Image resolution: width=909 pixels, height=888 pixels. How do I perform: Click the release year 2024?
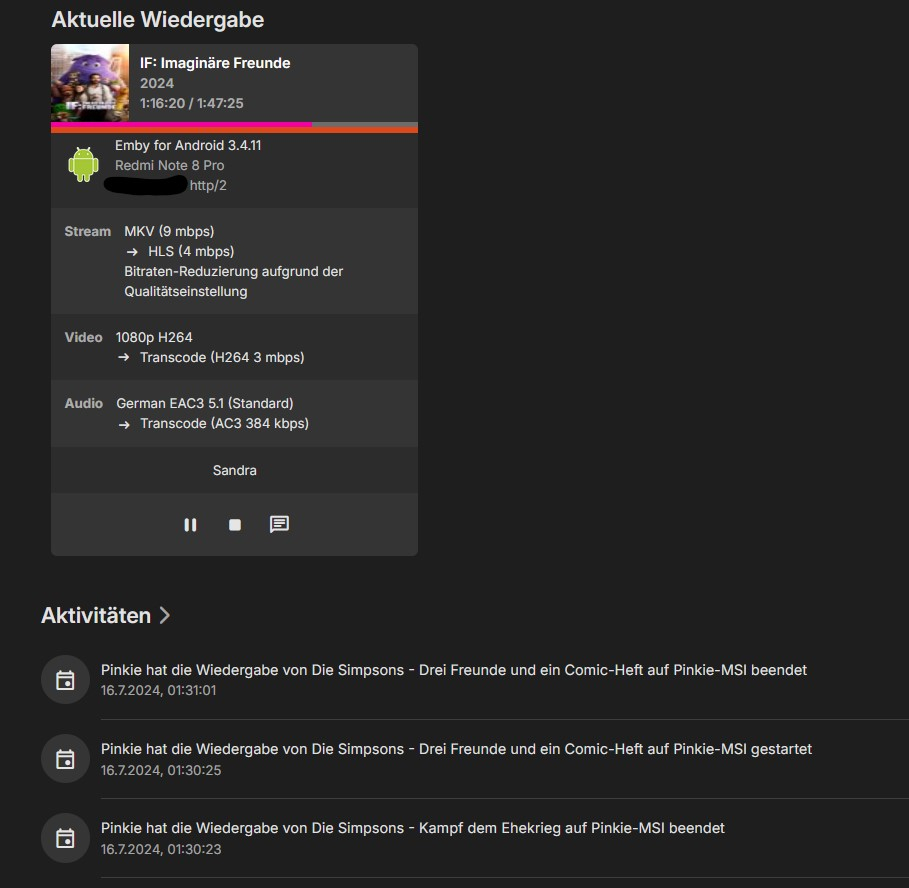pyautogui.click(x=157, y=83)
